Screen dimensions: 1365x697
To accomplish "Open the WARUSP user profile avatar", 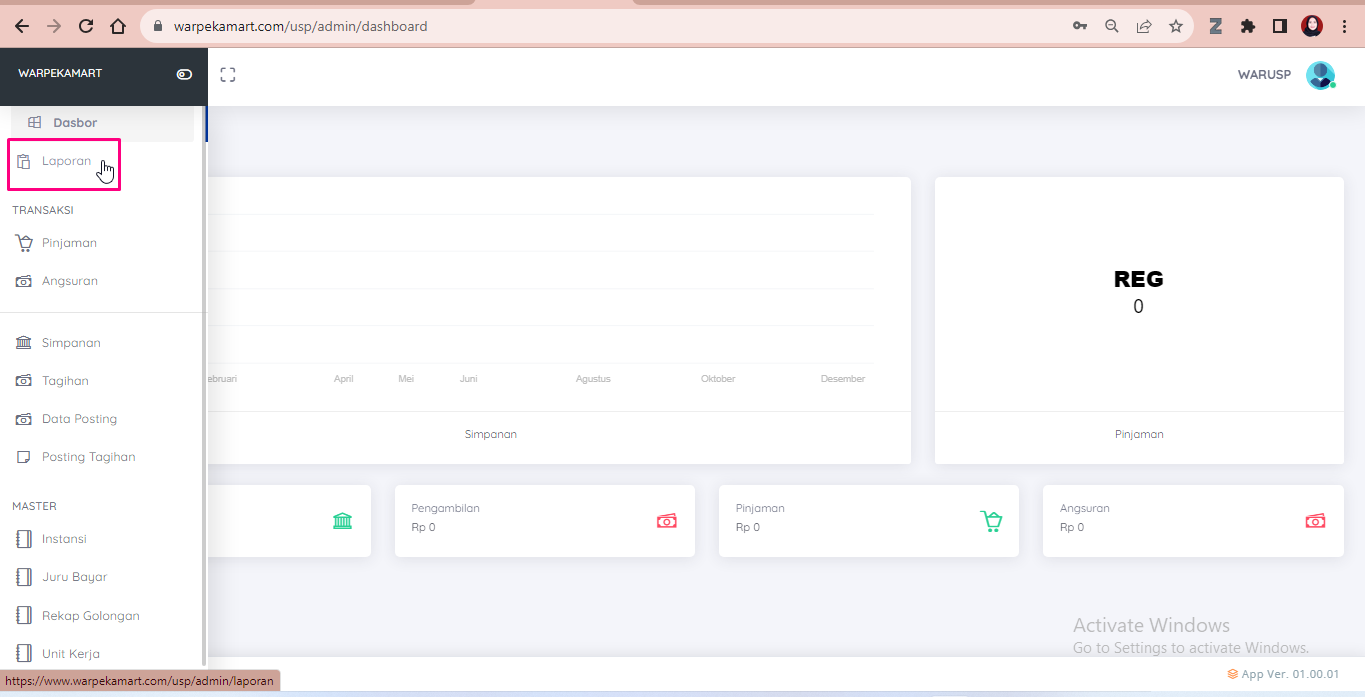I will click(x=1320, y=75).
